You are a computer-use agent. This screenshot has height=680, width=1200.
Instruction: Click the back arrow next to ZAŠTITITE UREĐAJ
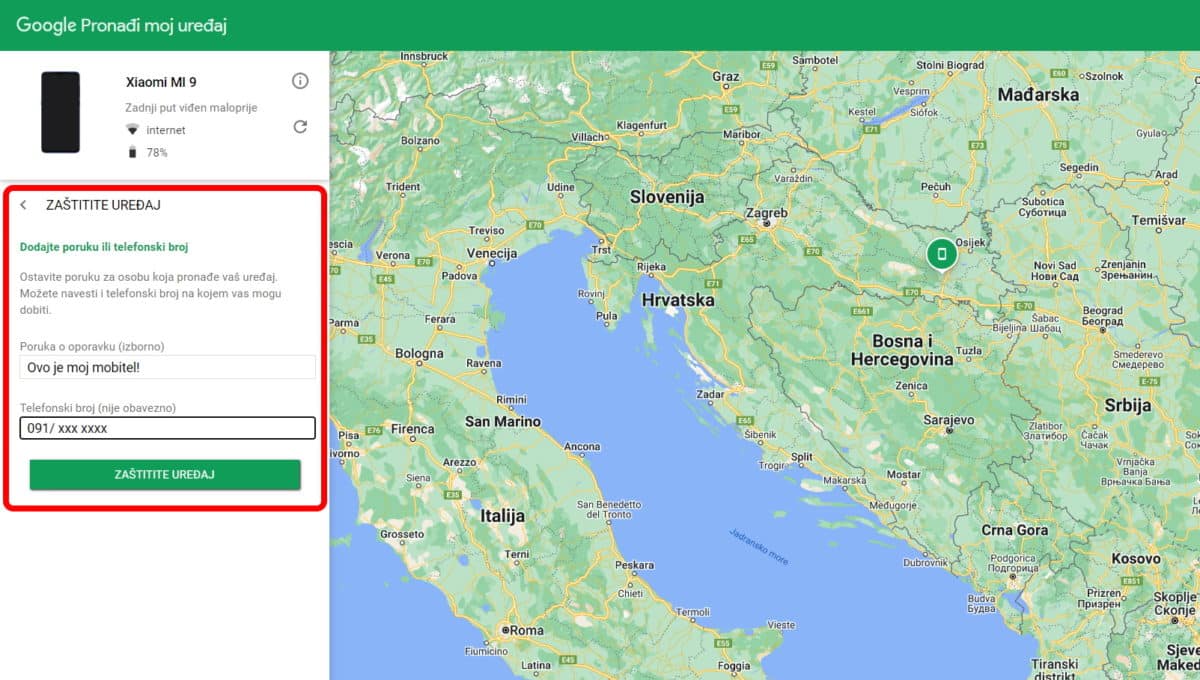tap(24, 204)
